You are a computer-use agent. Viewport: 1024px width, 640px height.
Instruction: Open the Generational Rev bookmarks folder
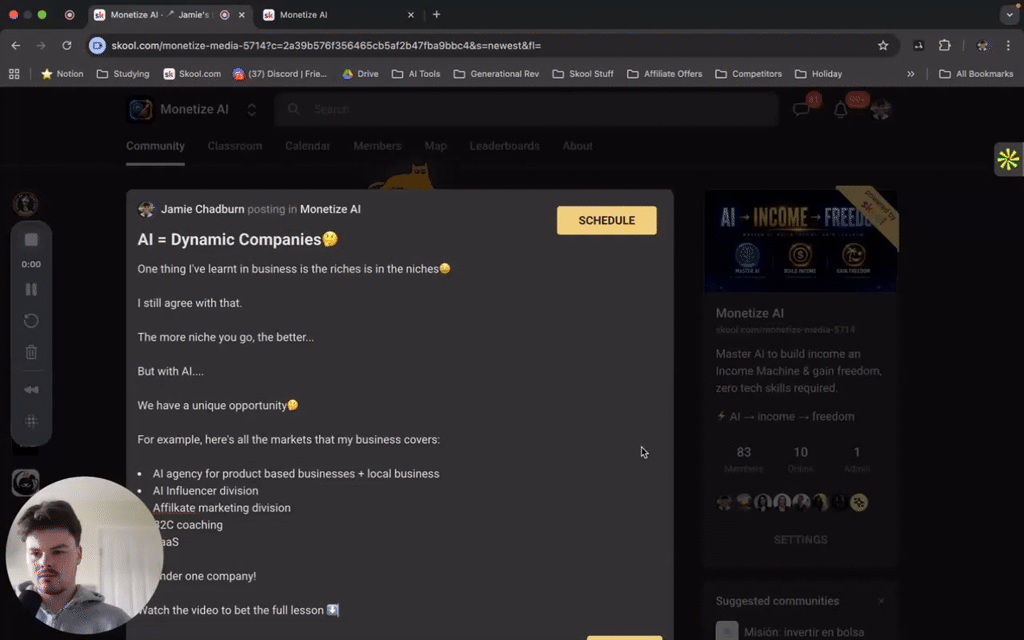[496, 74]
